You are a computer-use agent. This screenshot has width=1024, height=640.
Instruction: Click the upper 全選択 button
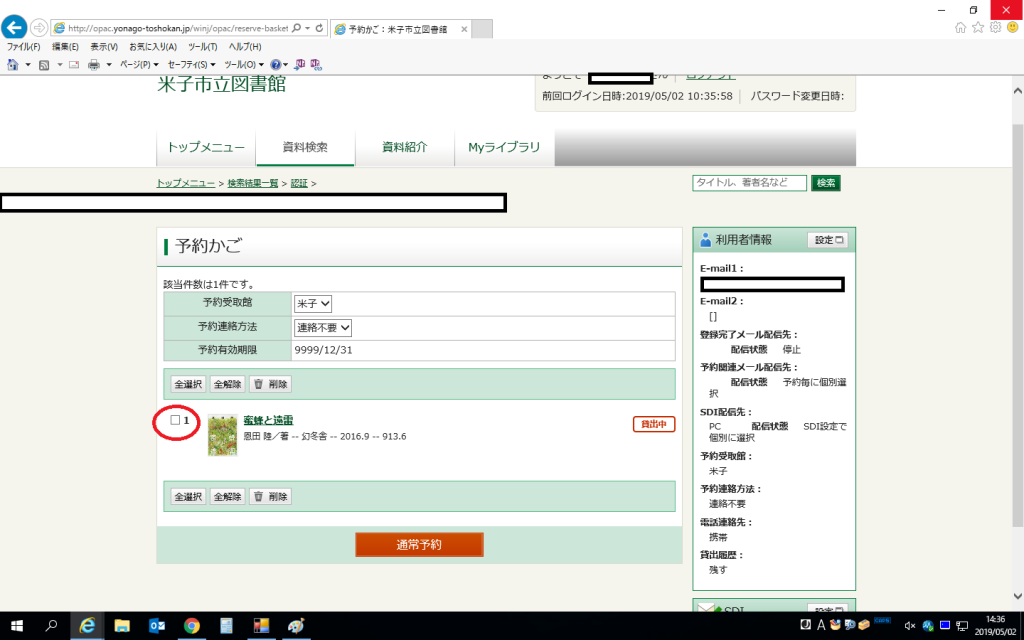188,384
